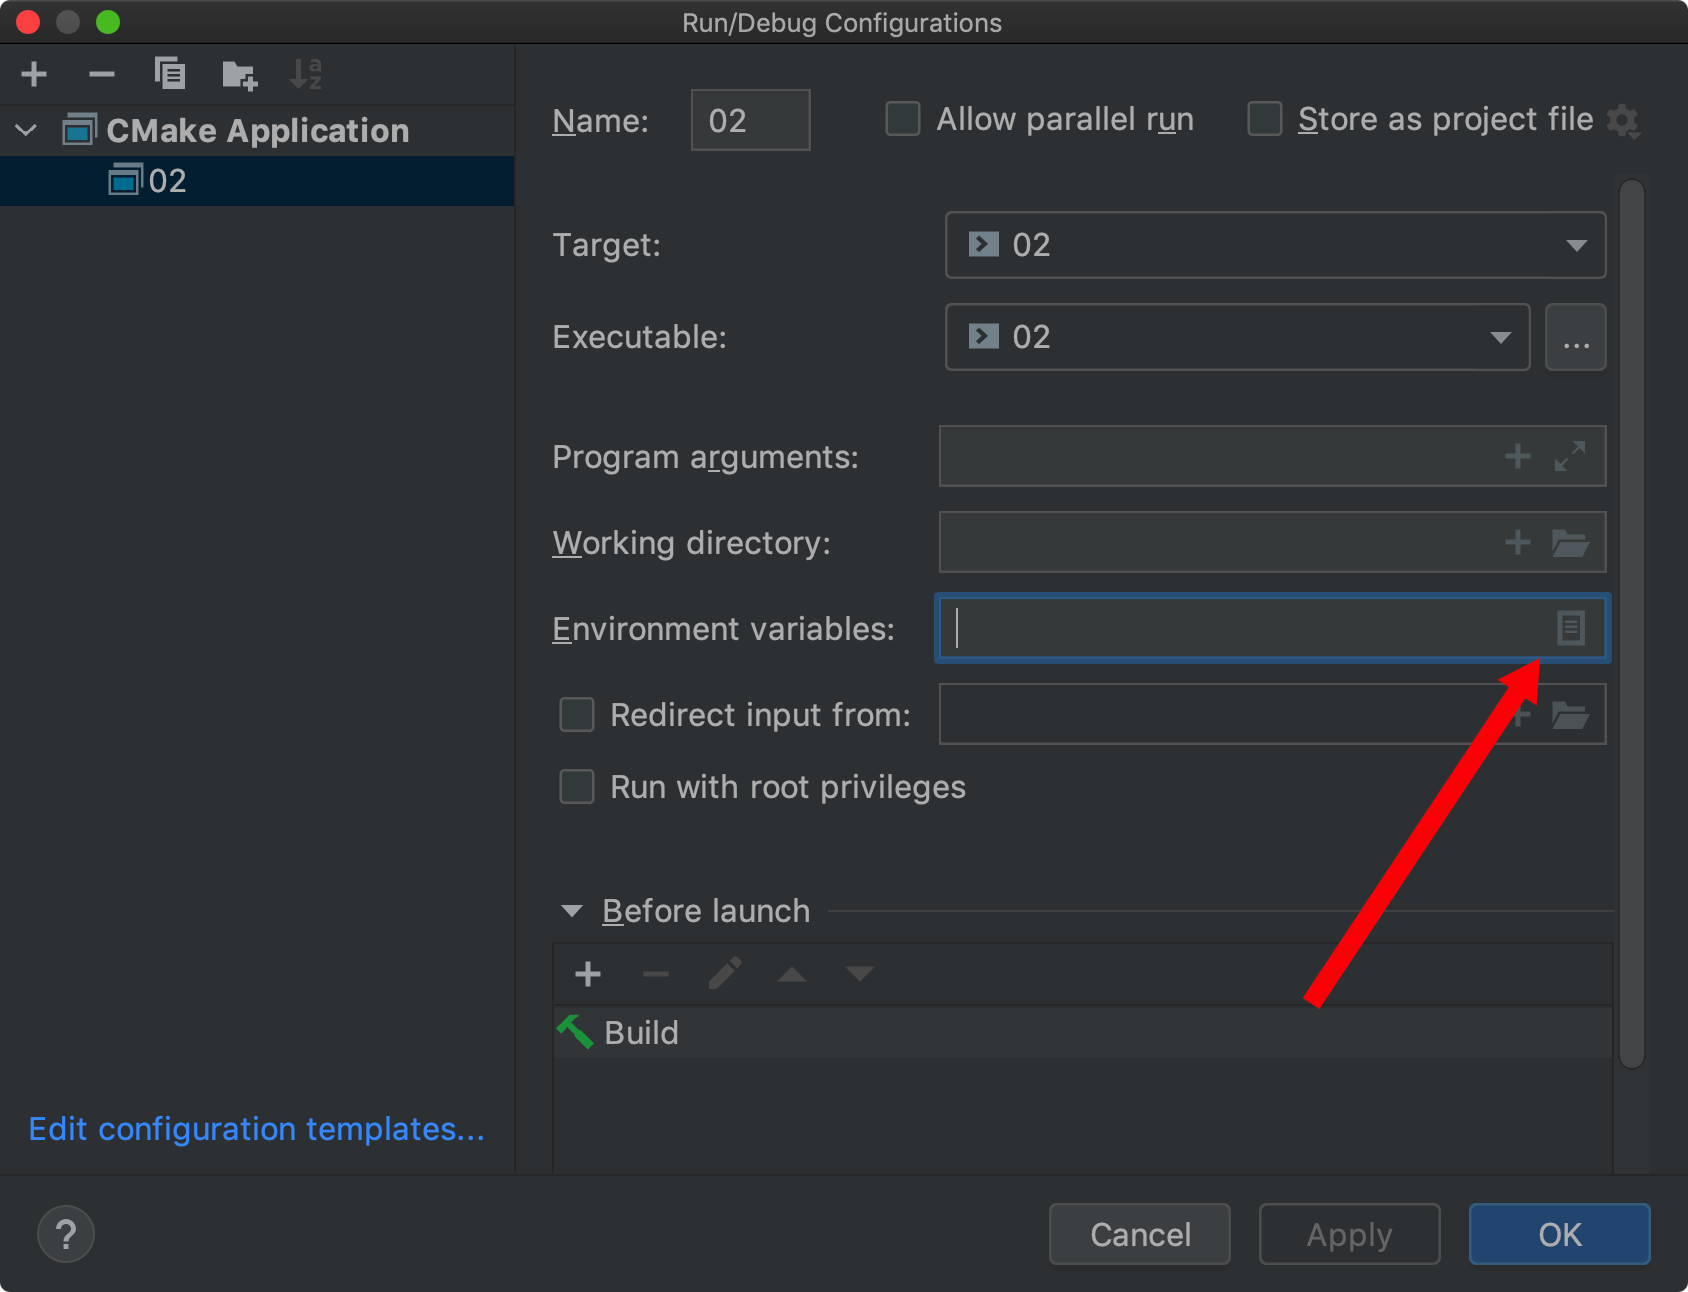Screen dimensions: 1688x1292
Task: Browse for a working directory folder
Action: coord(1571,543)
